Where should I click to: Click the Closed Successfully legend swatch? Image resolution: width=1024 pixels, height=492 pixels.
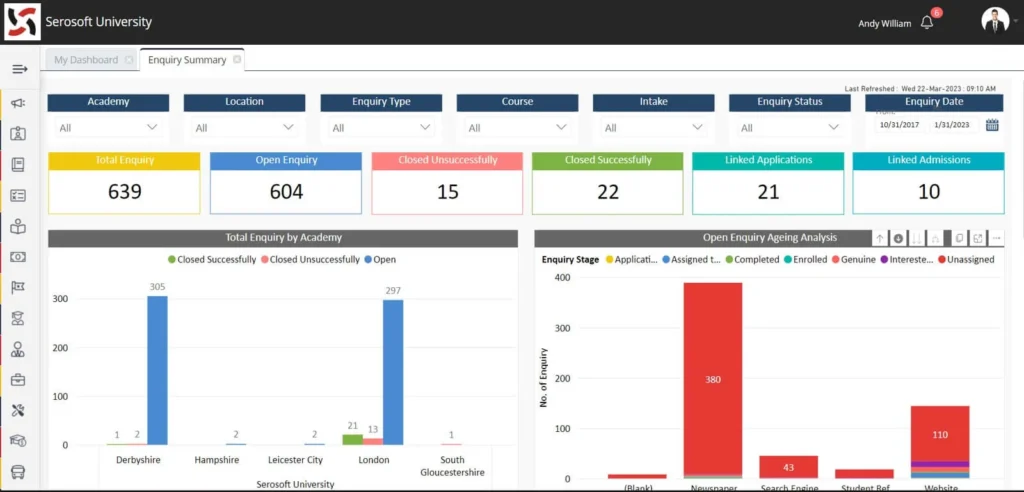[x=171, y=259]
